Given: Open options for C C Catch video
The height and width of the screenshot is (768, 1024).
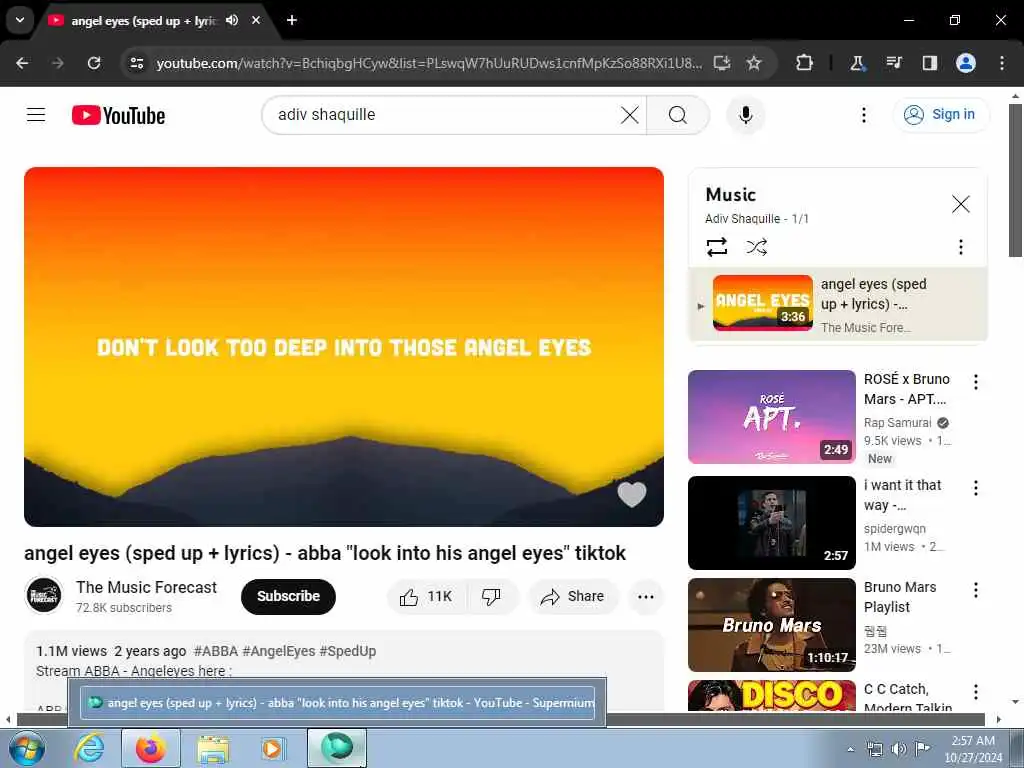Looking at the screenshot, I should pyautogui.click(x=976, y=692).
